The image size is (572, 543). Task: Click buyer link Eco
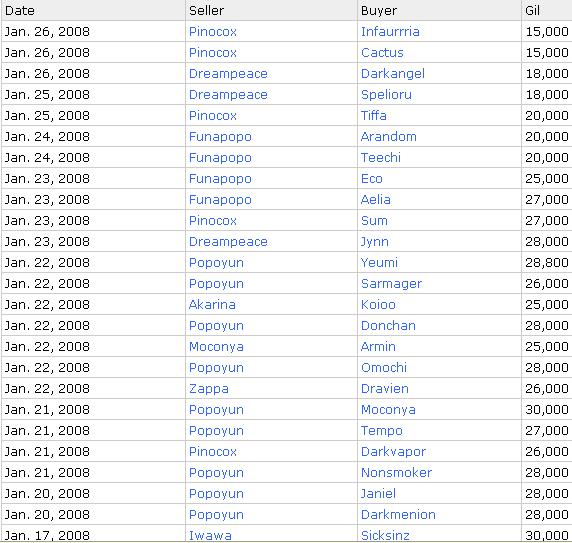pos(371,179)
